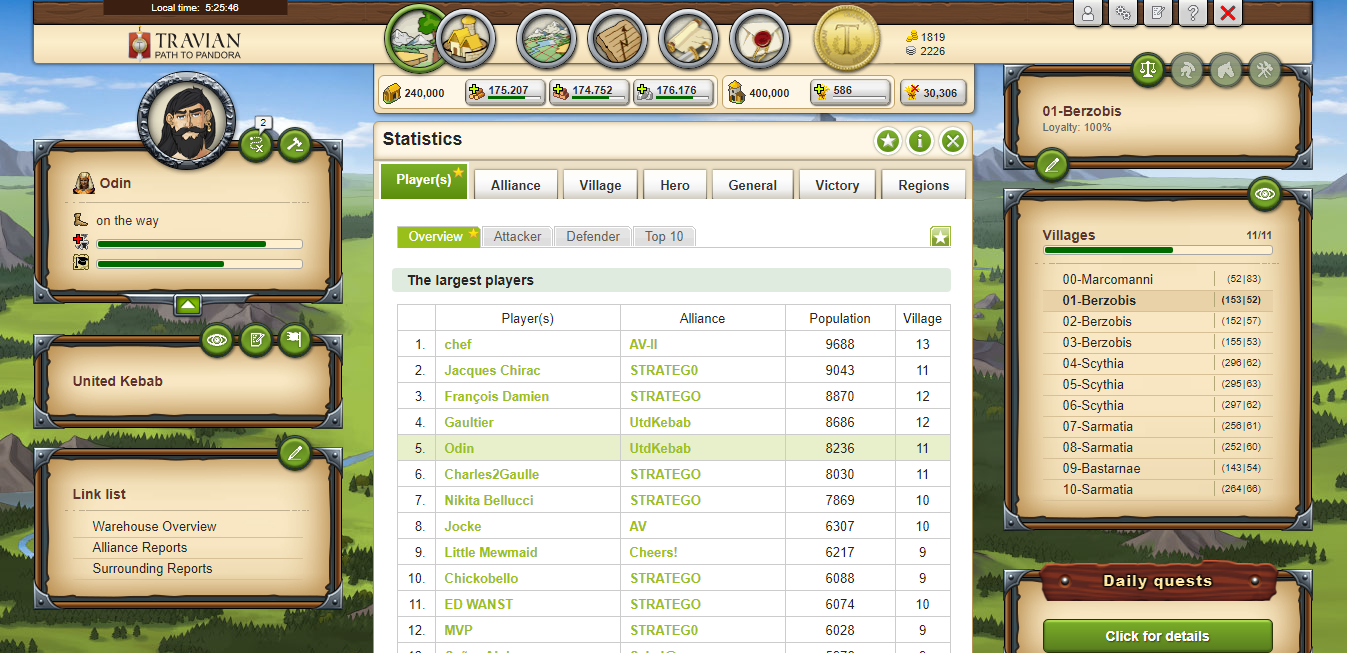The height and width of the screenshot is (653, 1347).
Task: Open alliance notepad icon above United Kebab
Action: click(256, 341)
